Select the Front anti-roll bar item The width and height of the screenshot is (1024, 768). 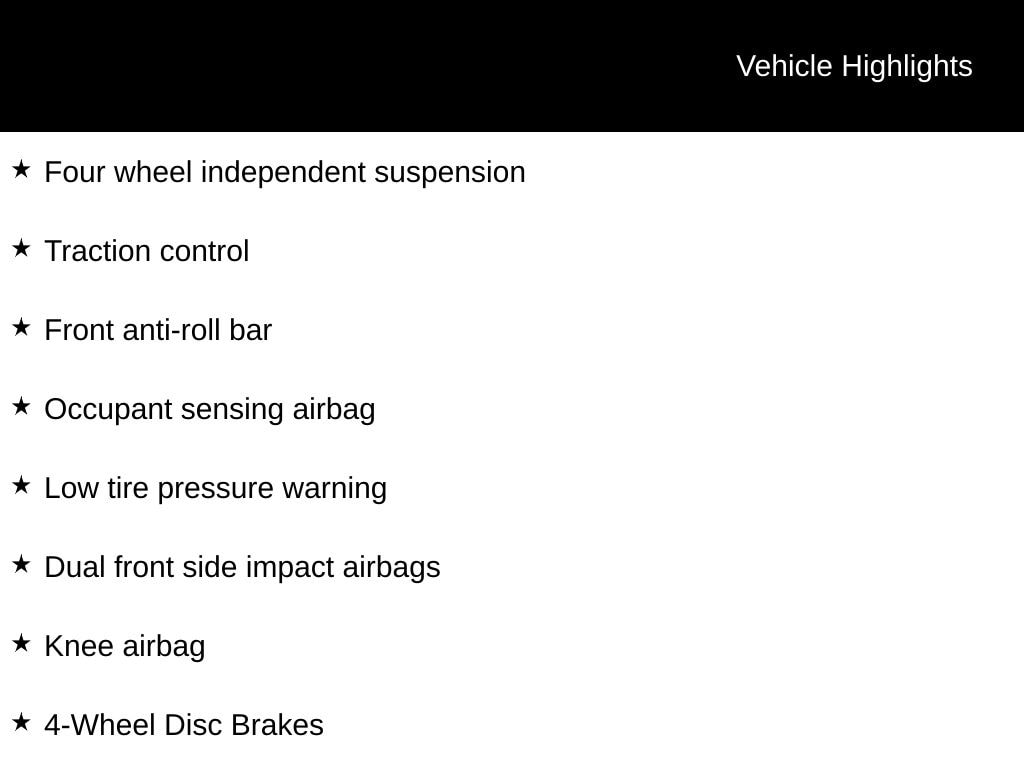(158, 330)
